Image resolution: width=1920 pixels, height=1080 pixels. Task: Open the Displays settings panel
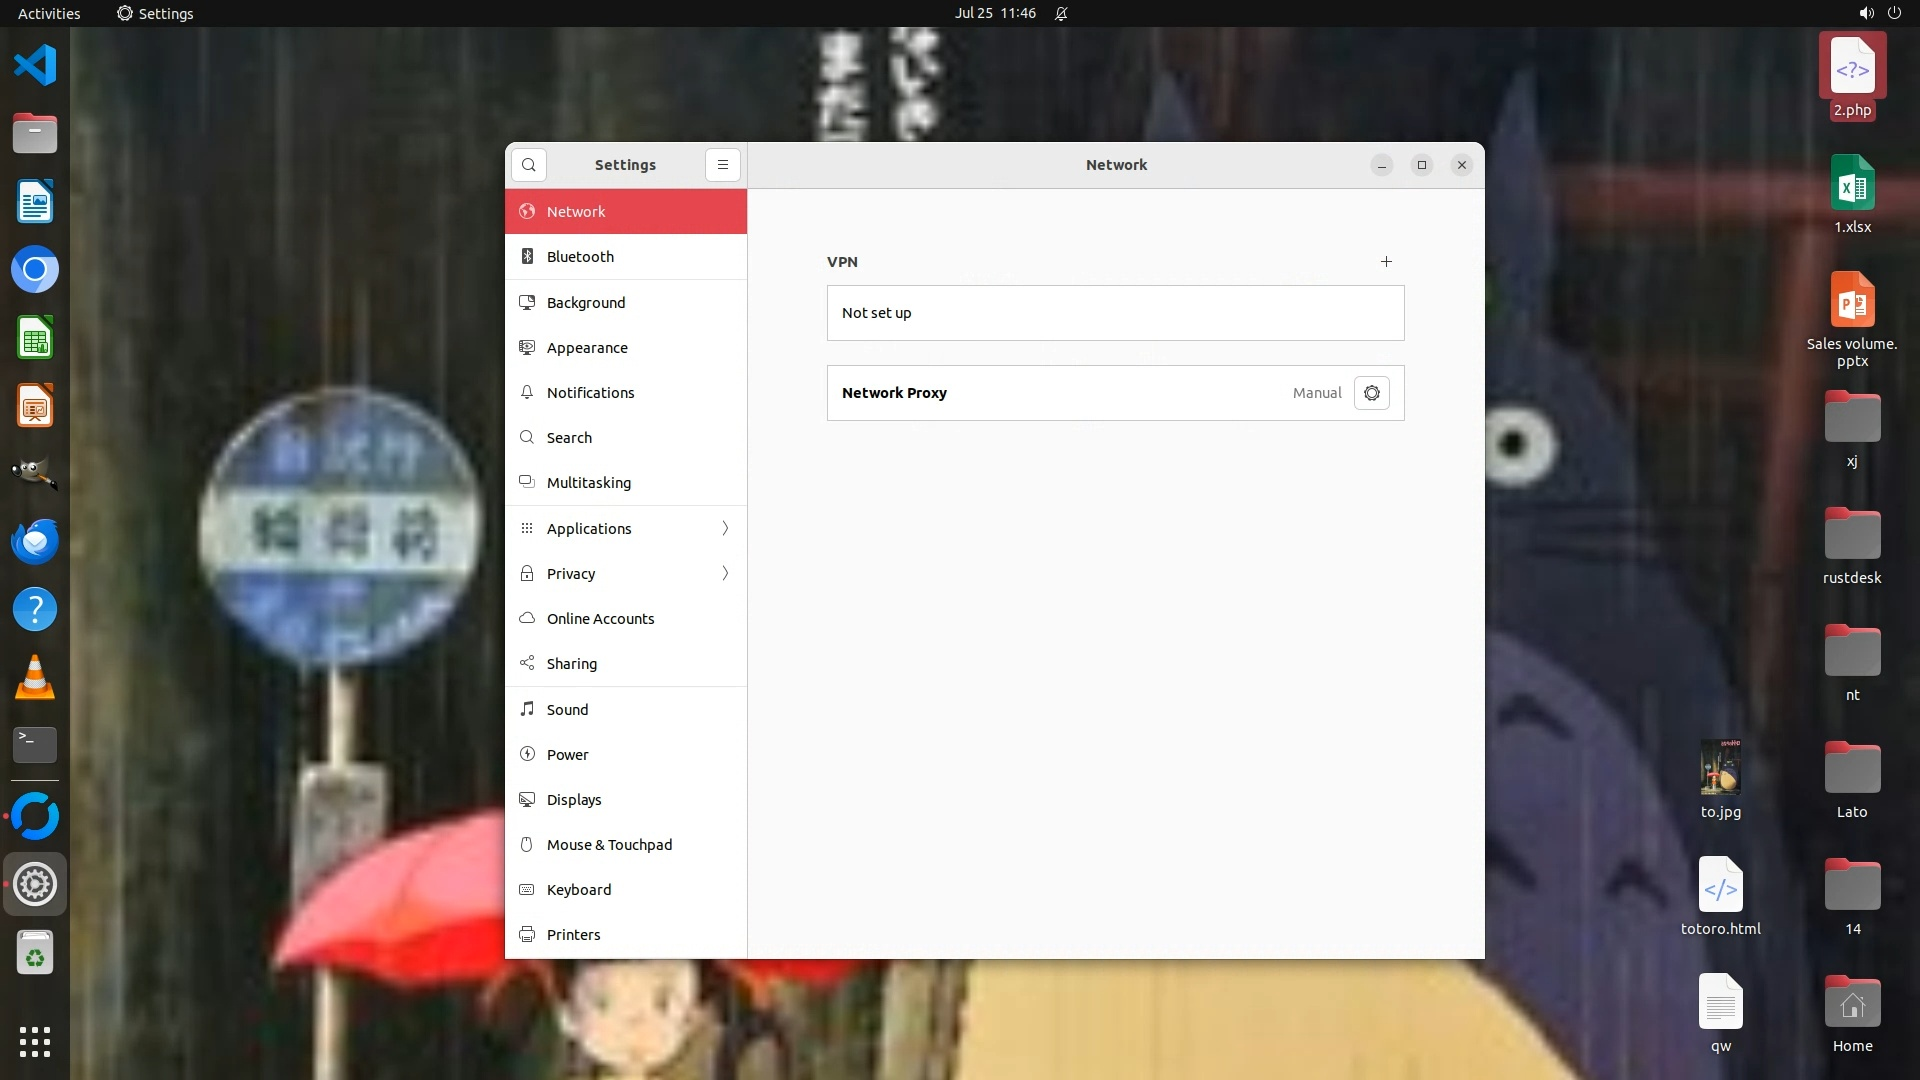573,800
